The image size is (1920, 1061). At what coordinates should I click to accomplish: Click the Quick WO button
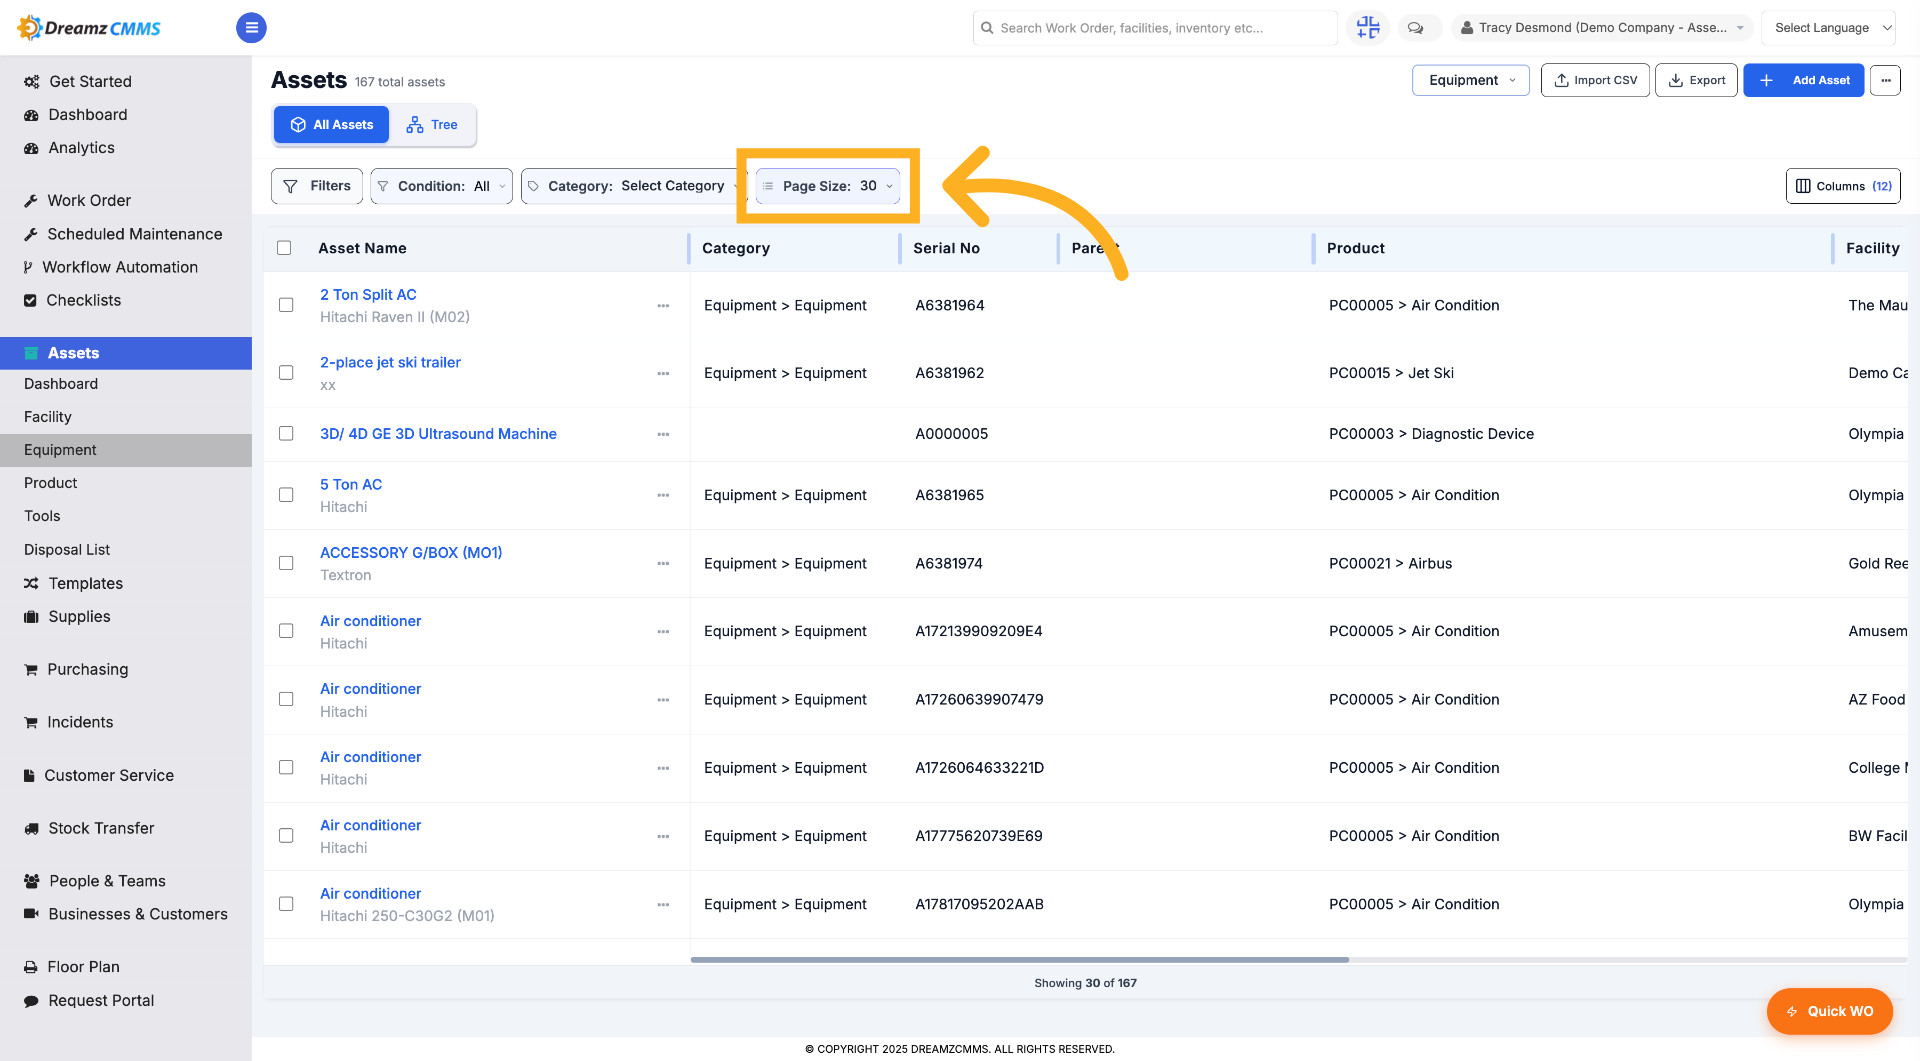[x=1830, y=1011]
